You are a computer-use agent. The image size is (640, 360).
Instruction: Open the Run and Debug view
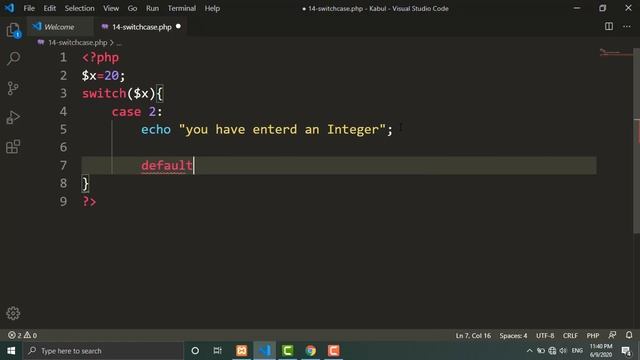click(13, 118)
